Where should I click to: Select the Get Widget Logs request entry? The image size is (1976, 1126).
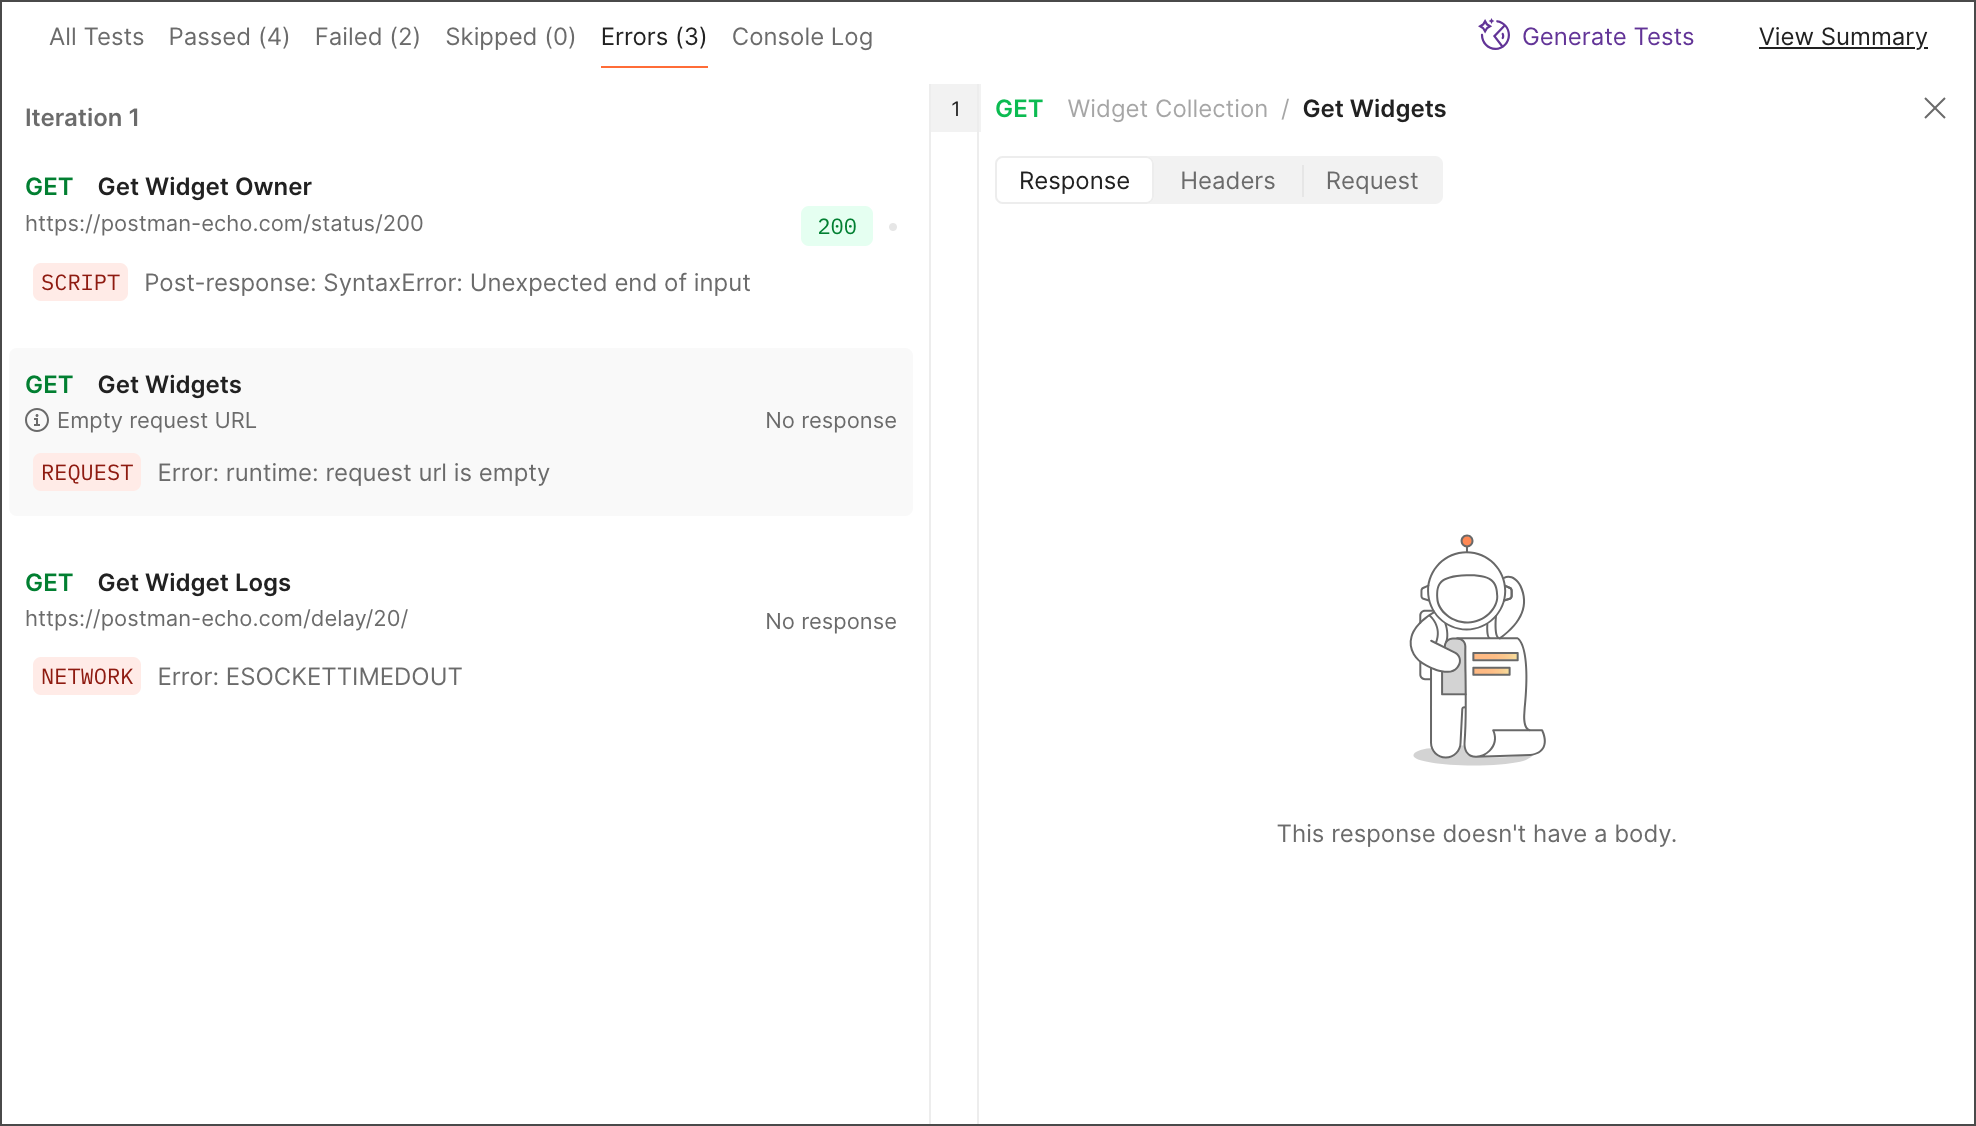click(194, 583)
